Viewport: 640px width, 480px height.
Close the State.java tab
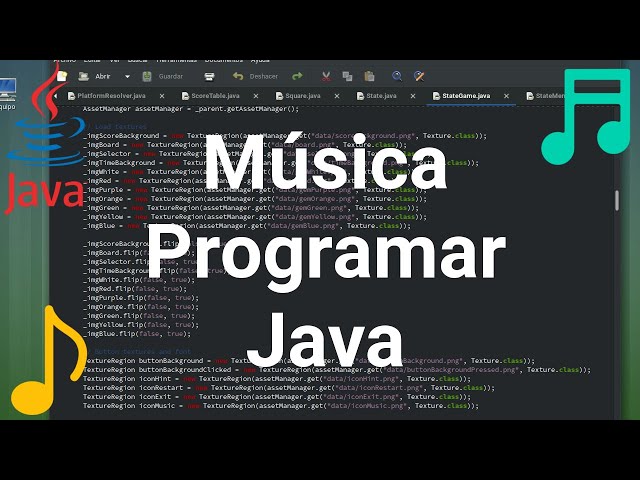point(413,96)
